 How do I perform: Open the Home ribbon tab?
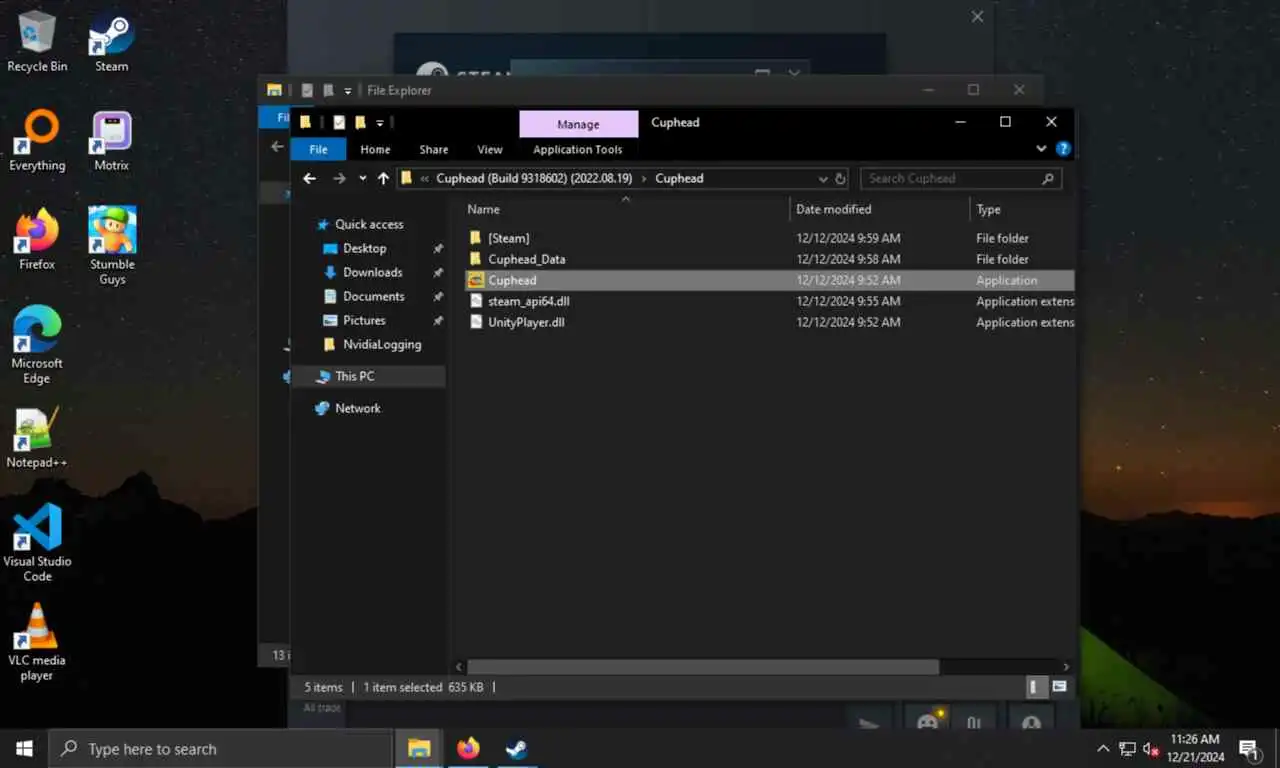click(x=375, y=149)
